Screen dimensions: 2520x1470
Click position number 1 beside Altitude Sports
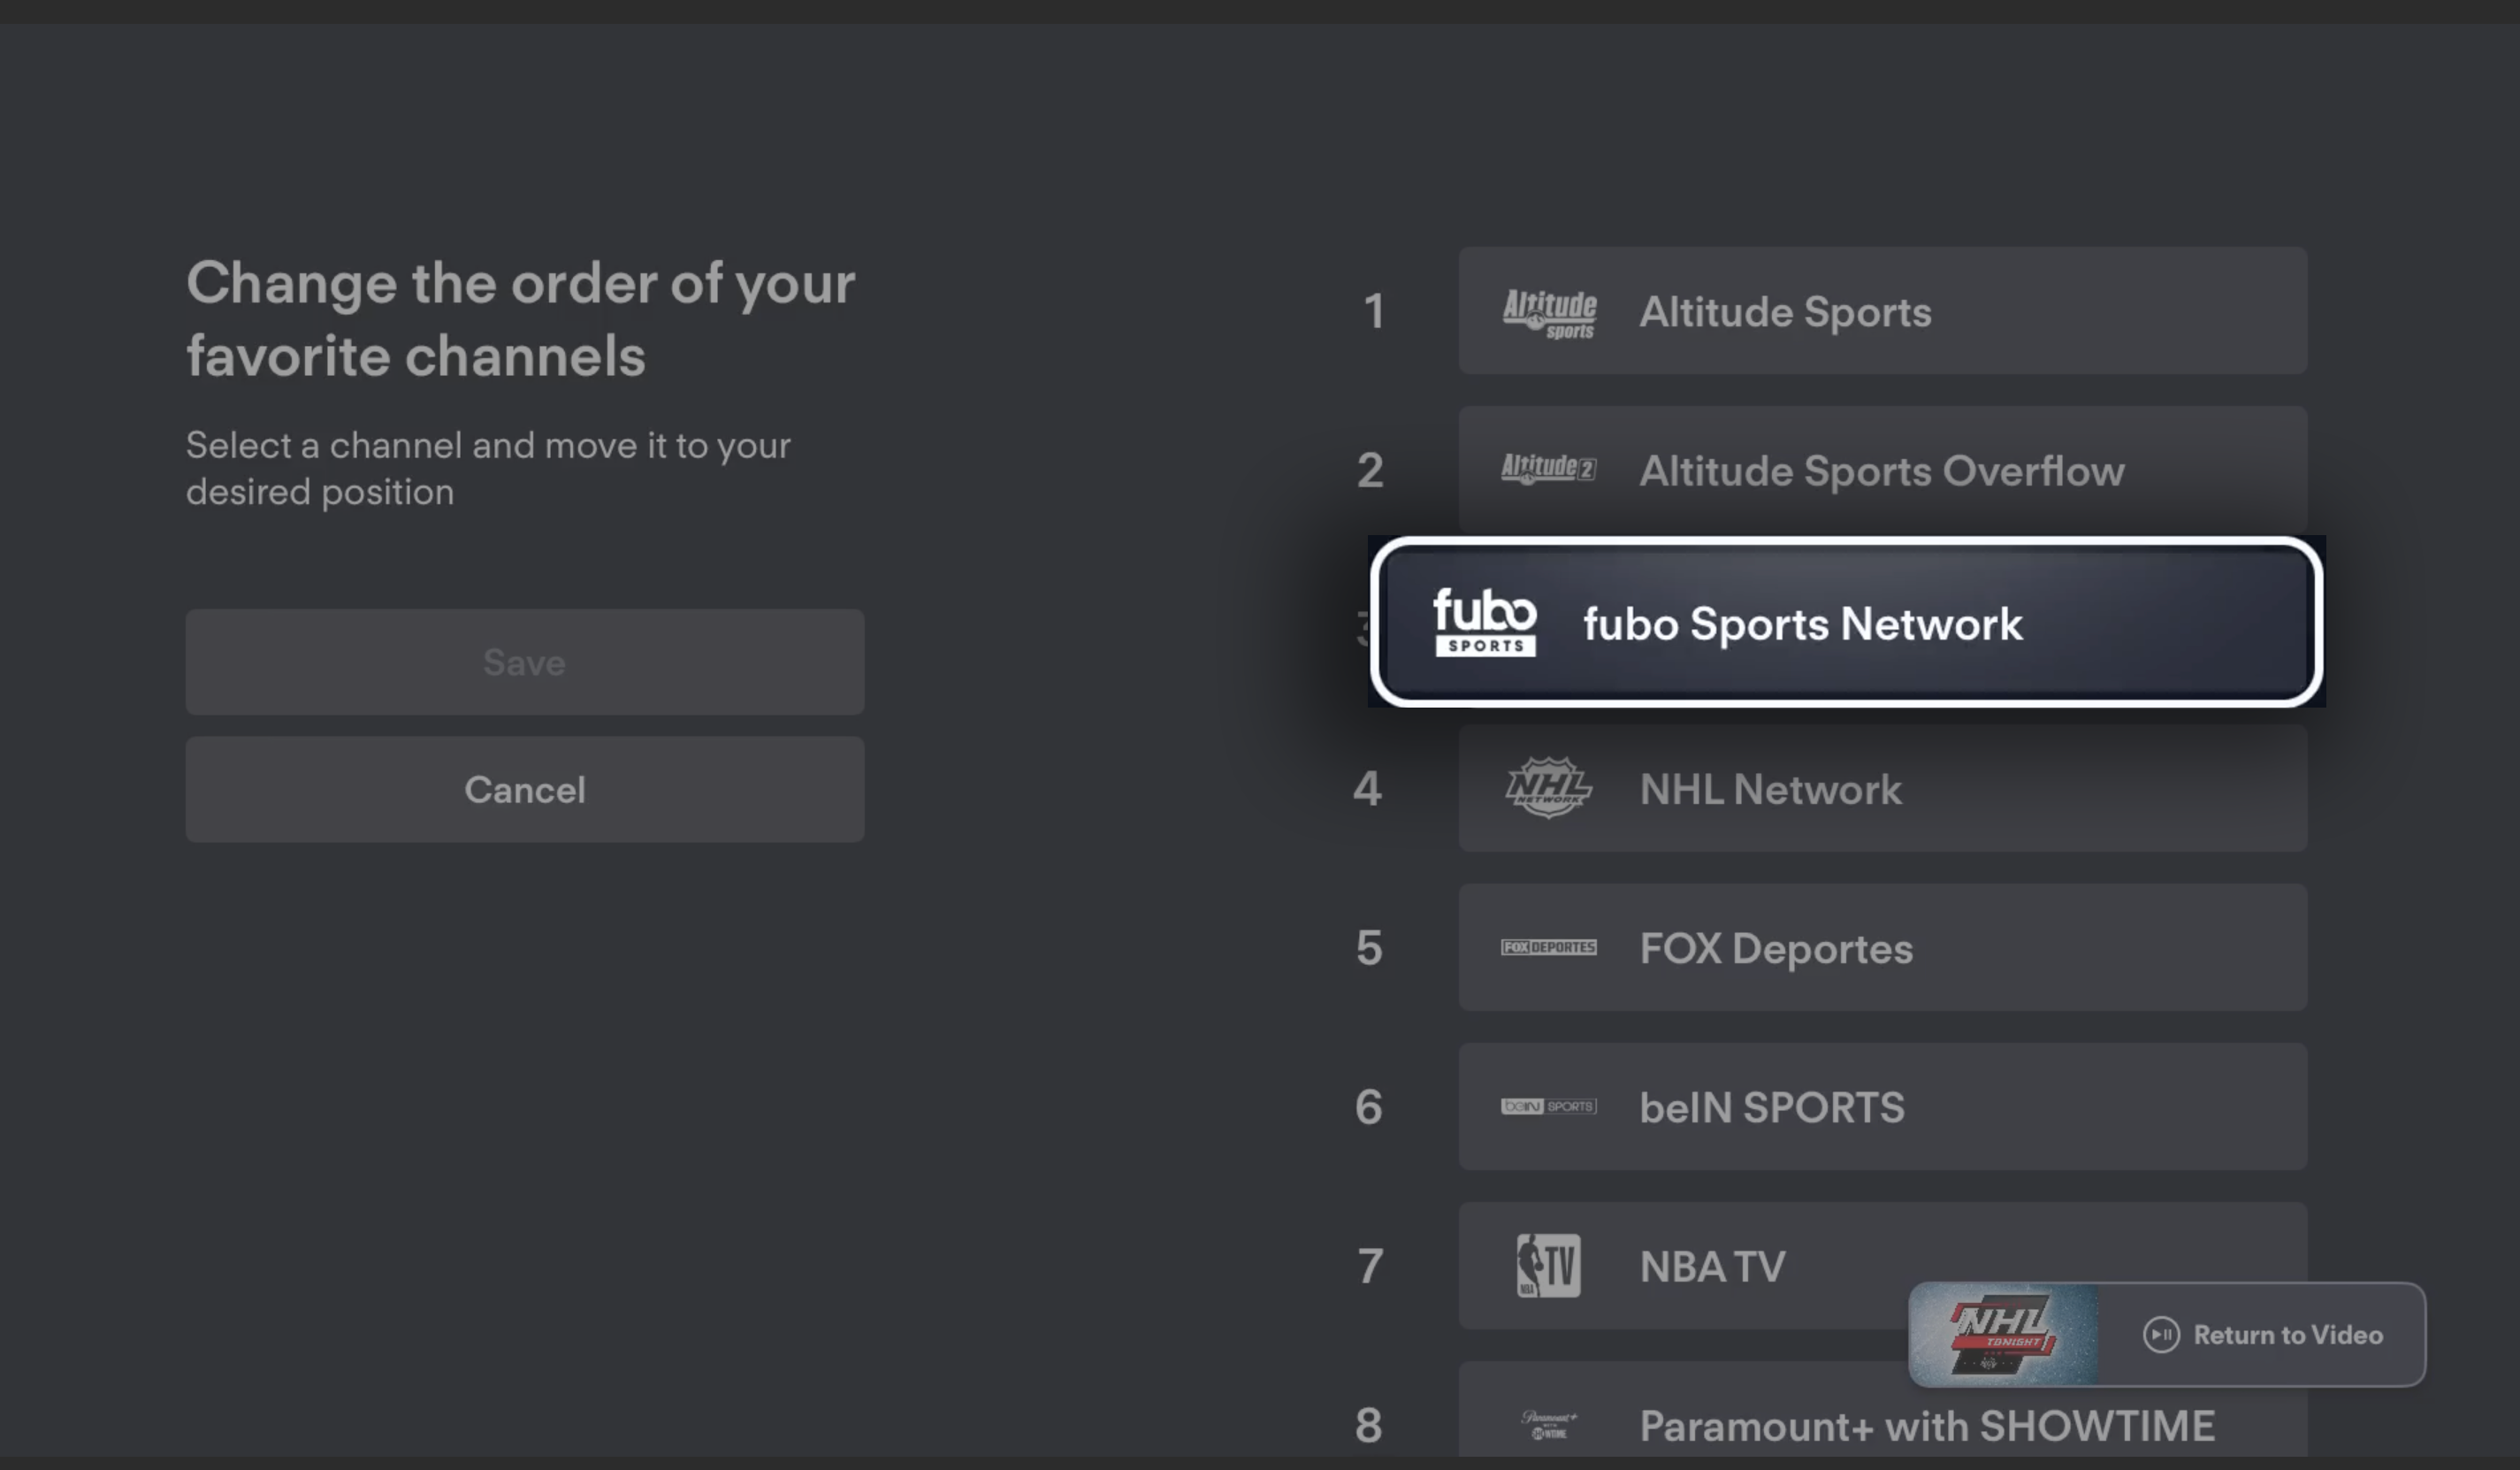click(1374, 311)
